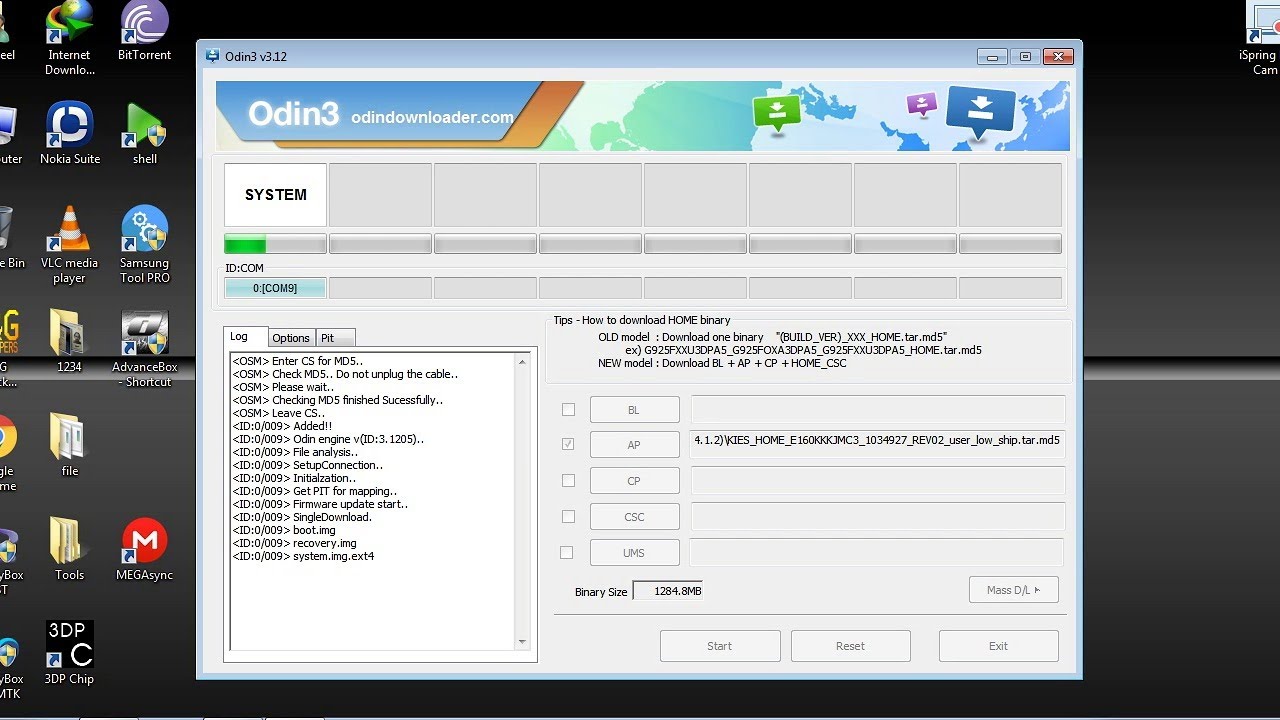Open the Tools folder on desktop
This screenshot has width=1280, height=720.
tap(69, 549)
